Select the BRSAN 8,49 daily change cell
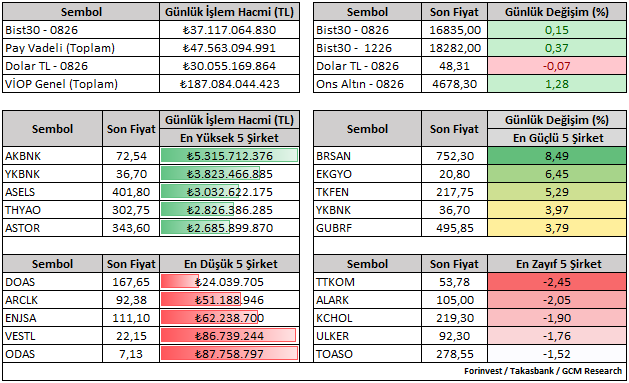 (557, 156)
